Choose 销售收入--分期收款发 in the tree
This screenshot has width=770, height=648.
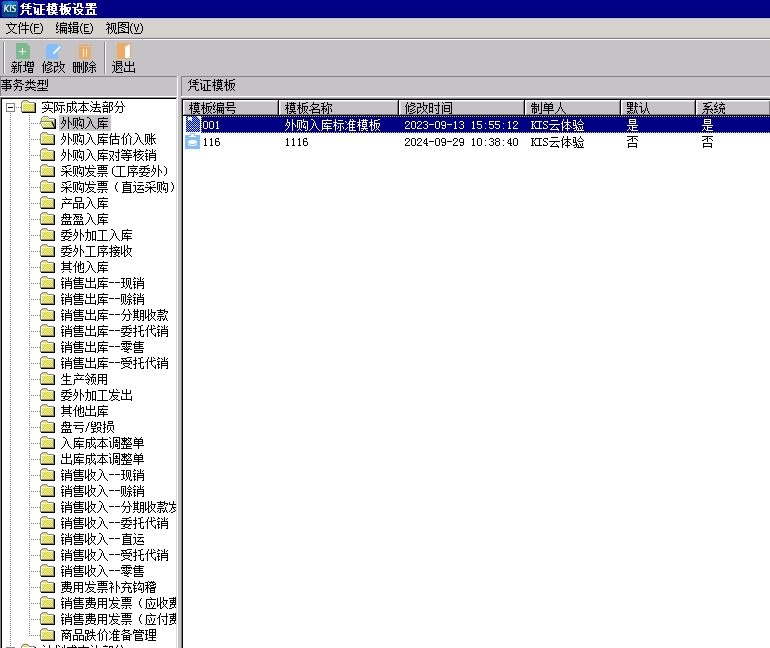click(x=118, y=507)
